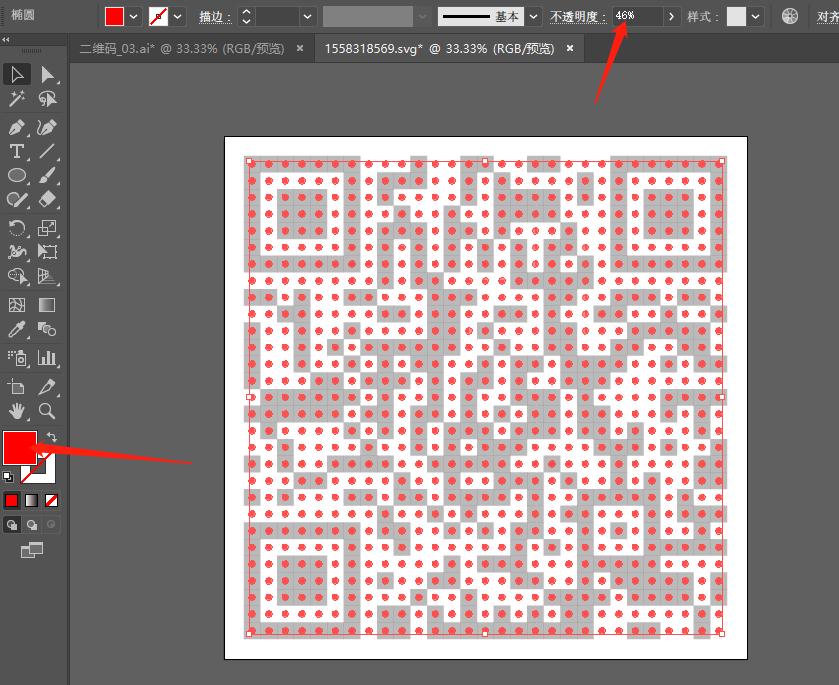This screenshot has height=685, width=839.
Task: Open the 描边 stroke panel link
Action: click(215, 17)
